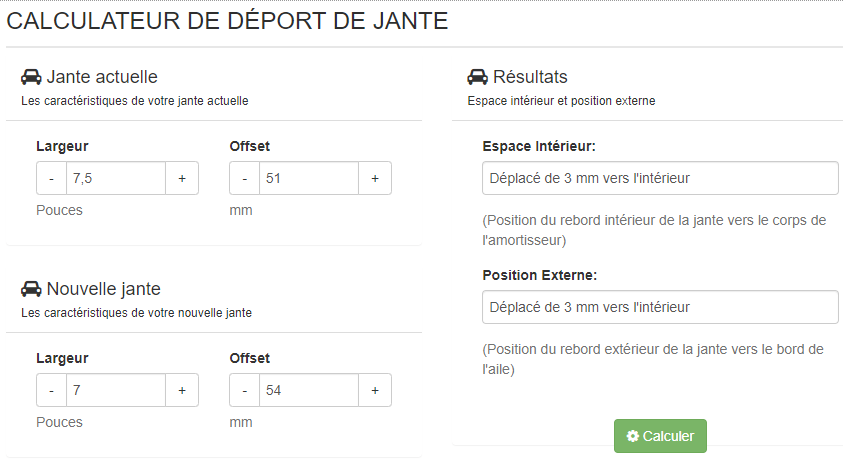
Task: Focus the new rim width field showing 7
Action: click(x=116, y=390)
